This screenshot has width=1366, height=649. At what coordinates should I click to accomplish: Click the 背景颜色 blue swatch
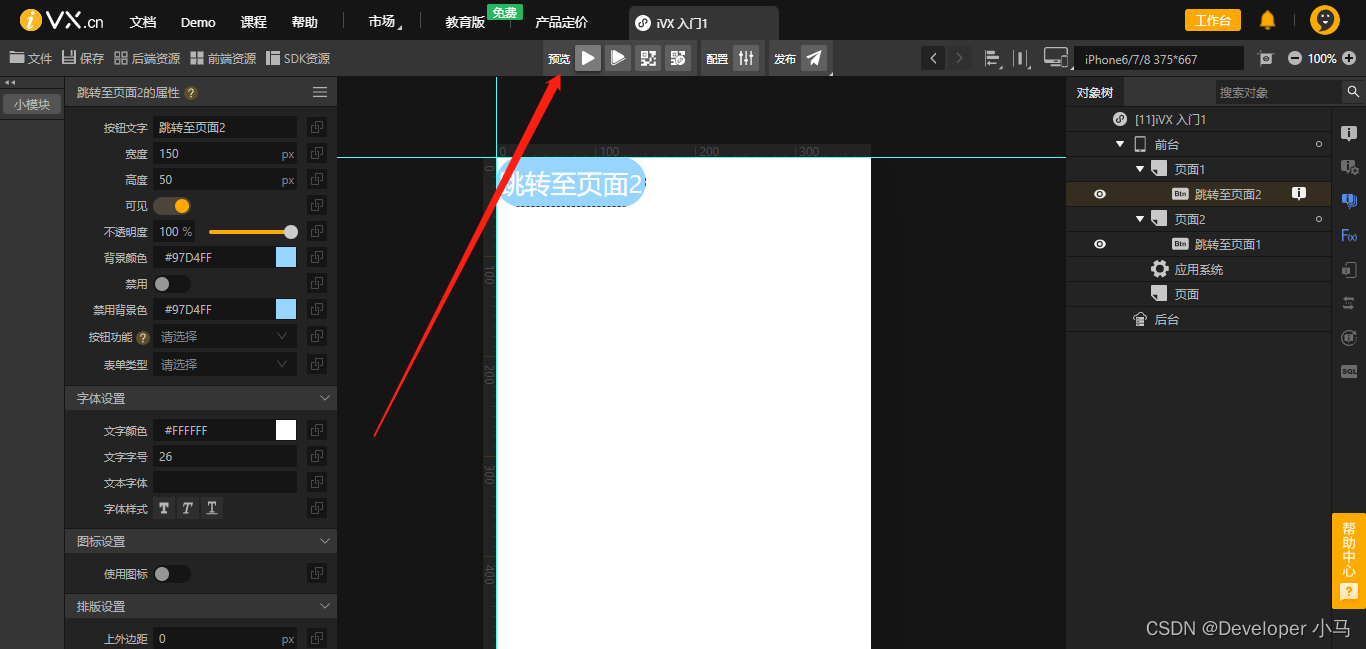[286, 257]
